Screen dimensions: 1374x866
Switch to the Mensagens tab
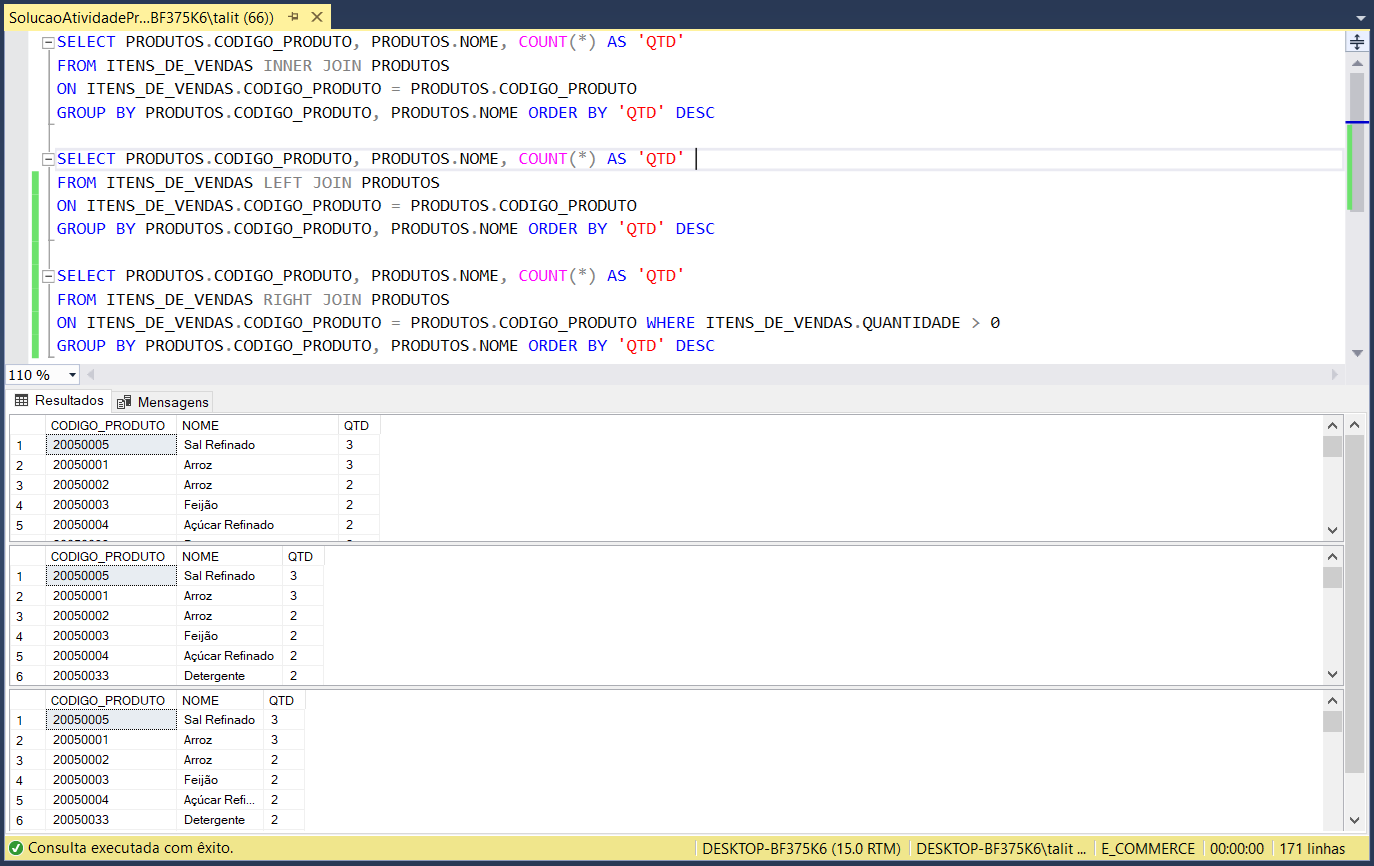tap(163, 402)
